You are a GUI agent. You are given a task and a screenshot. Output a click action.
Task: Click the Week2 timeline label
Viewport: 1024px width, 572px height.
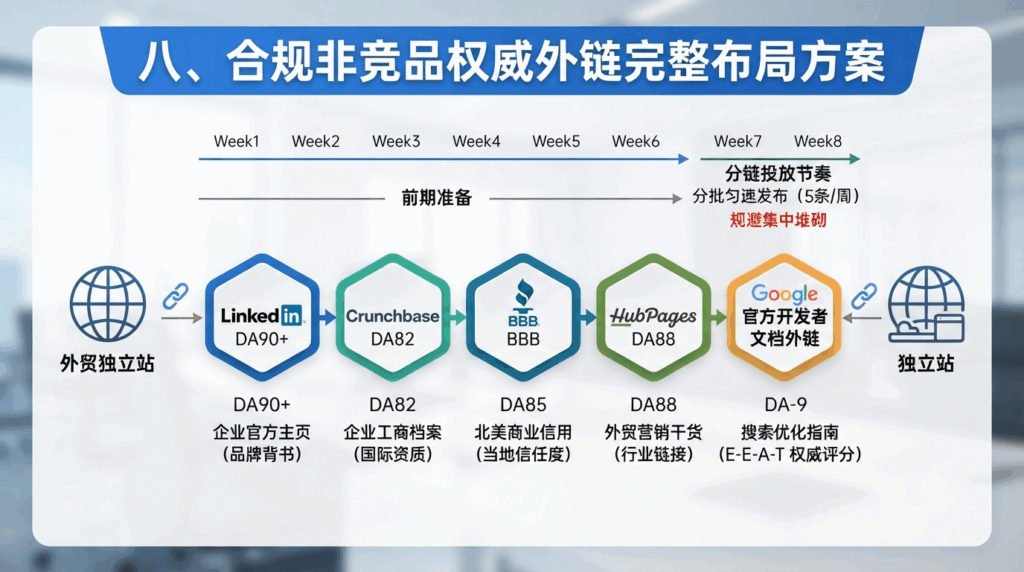[315, 141]
